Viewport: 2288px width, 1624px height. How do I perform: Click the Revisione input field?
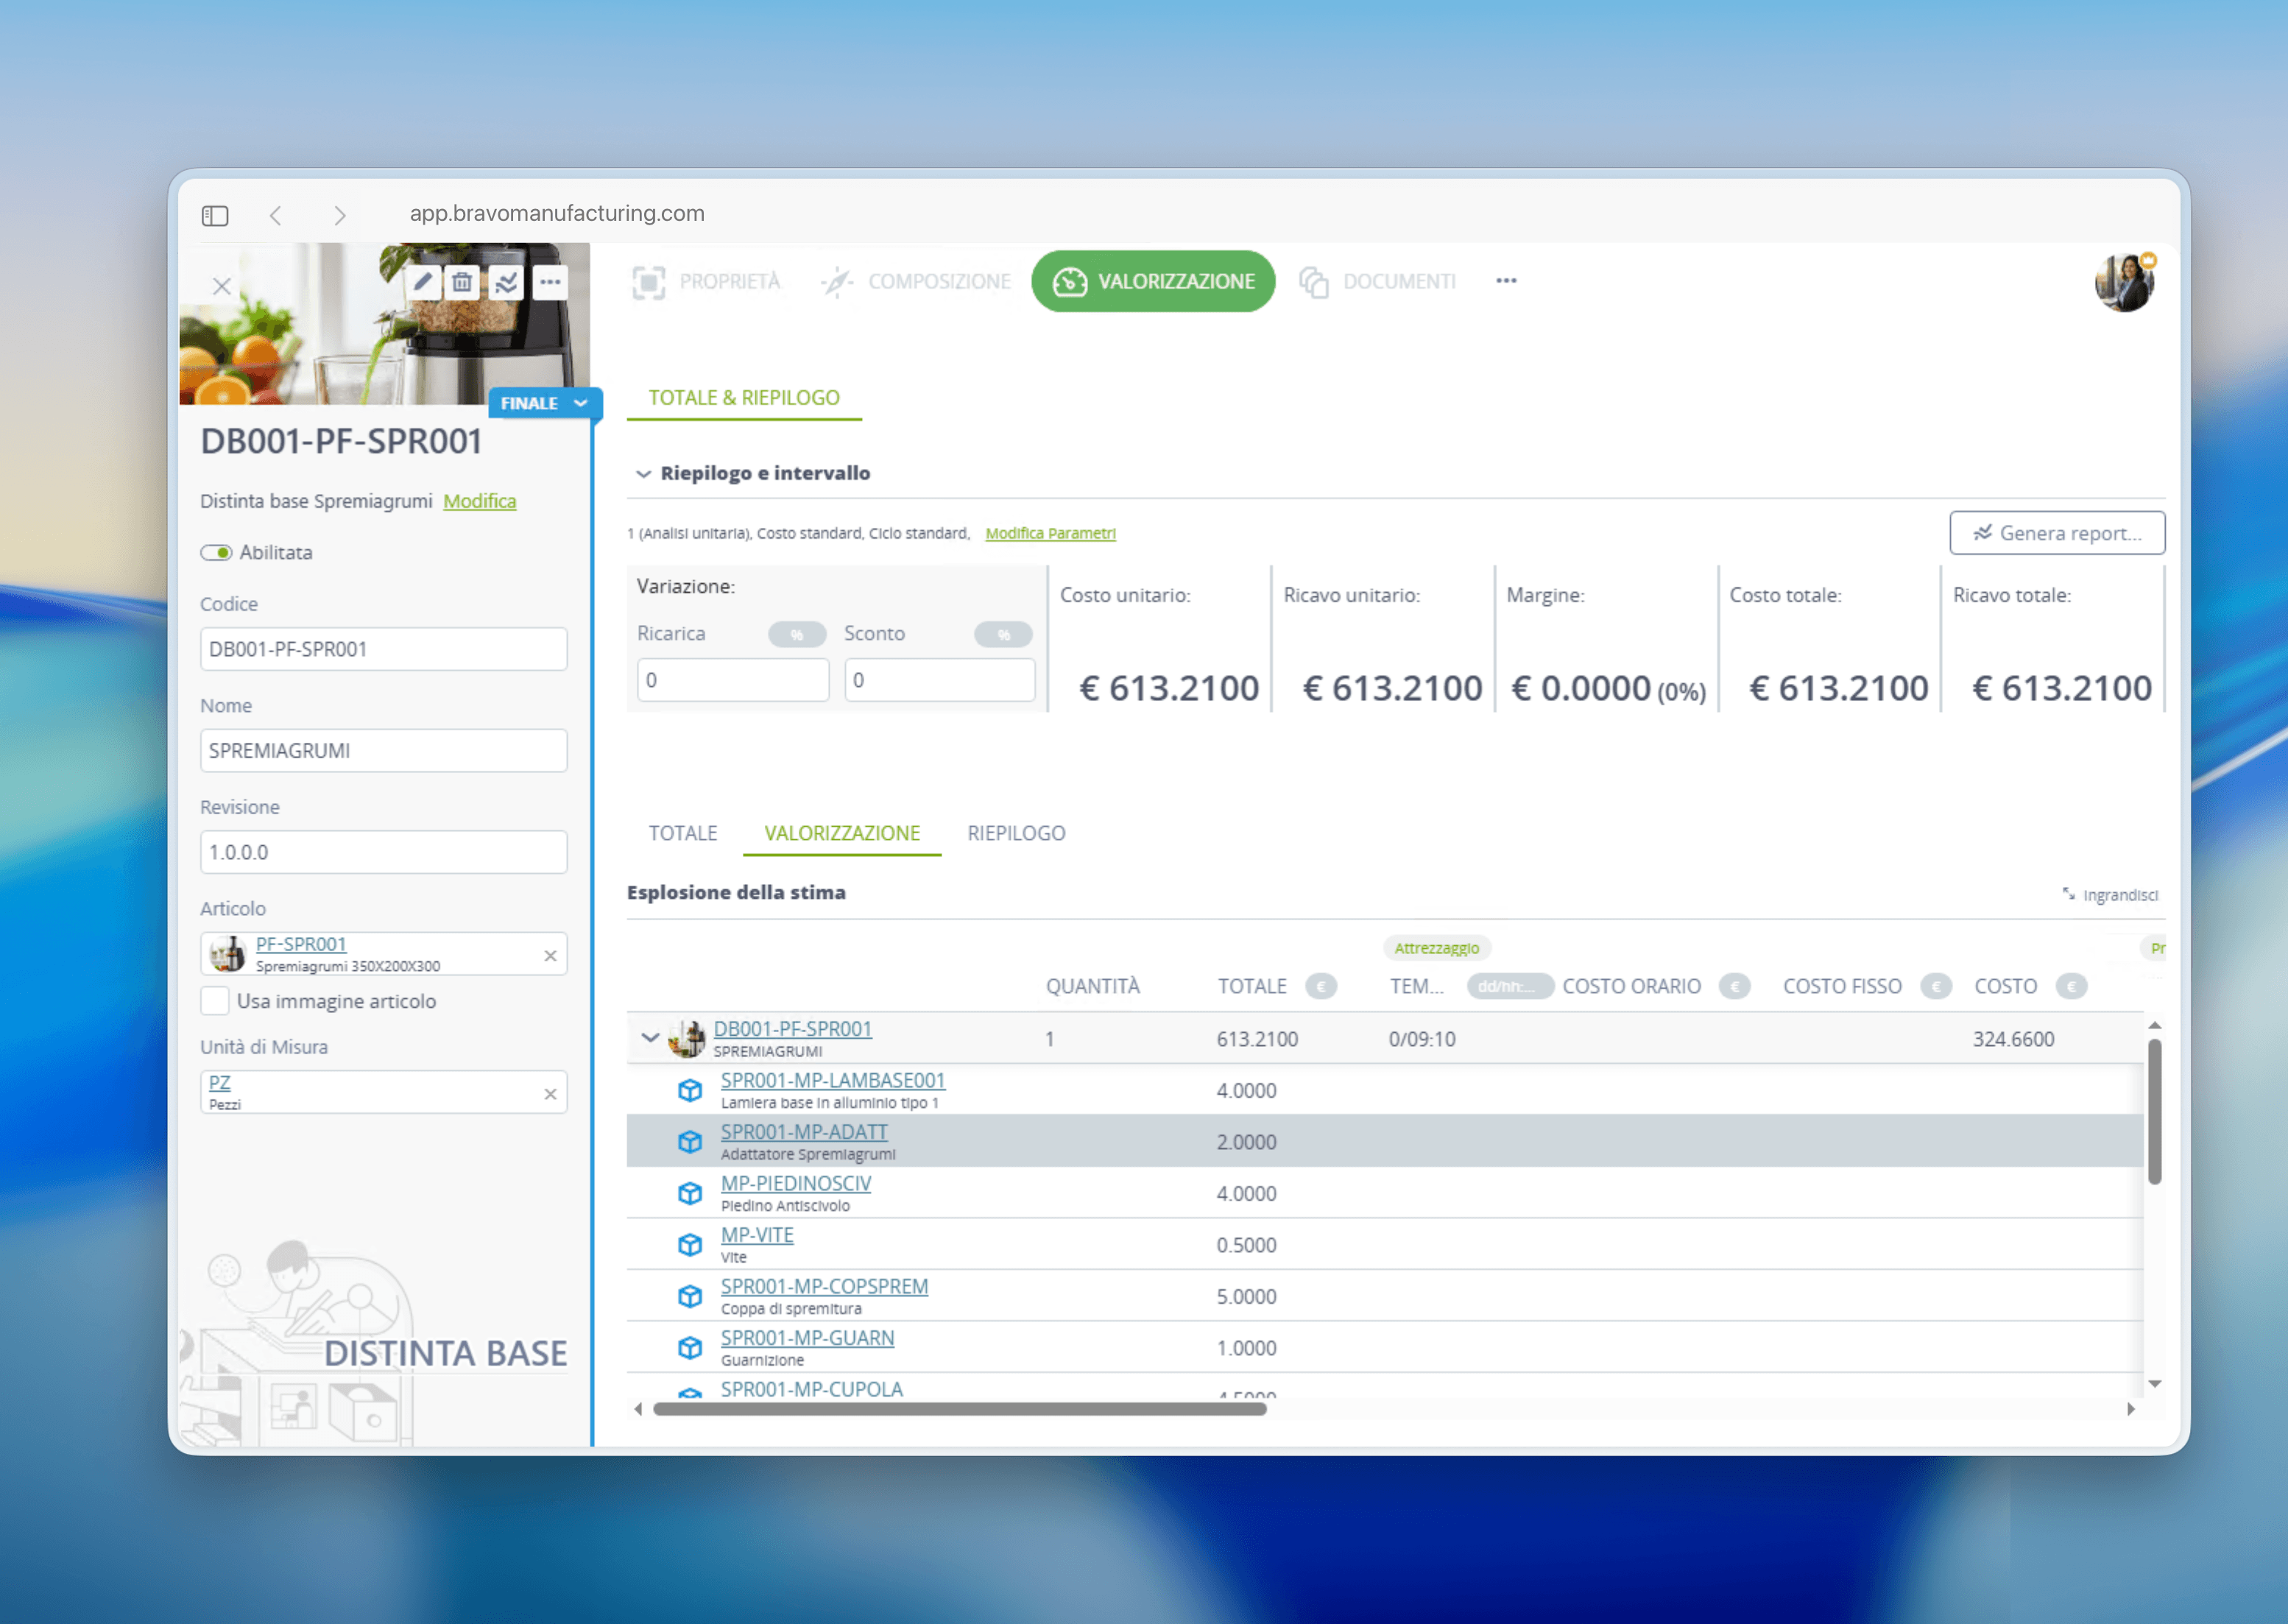click(384, 852)
